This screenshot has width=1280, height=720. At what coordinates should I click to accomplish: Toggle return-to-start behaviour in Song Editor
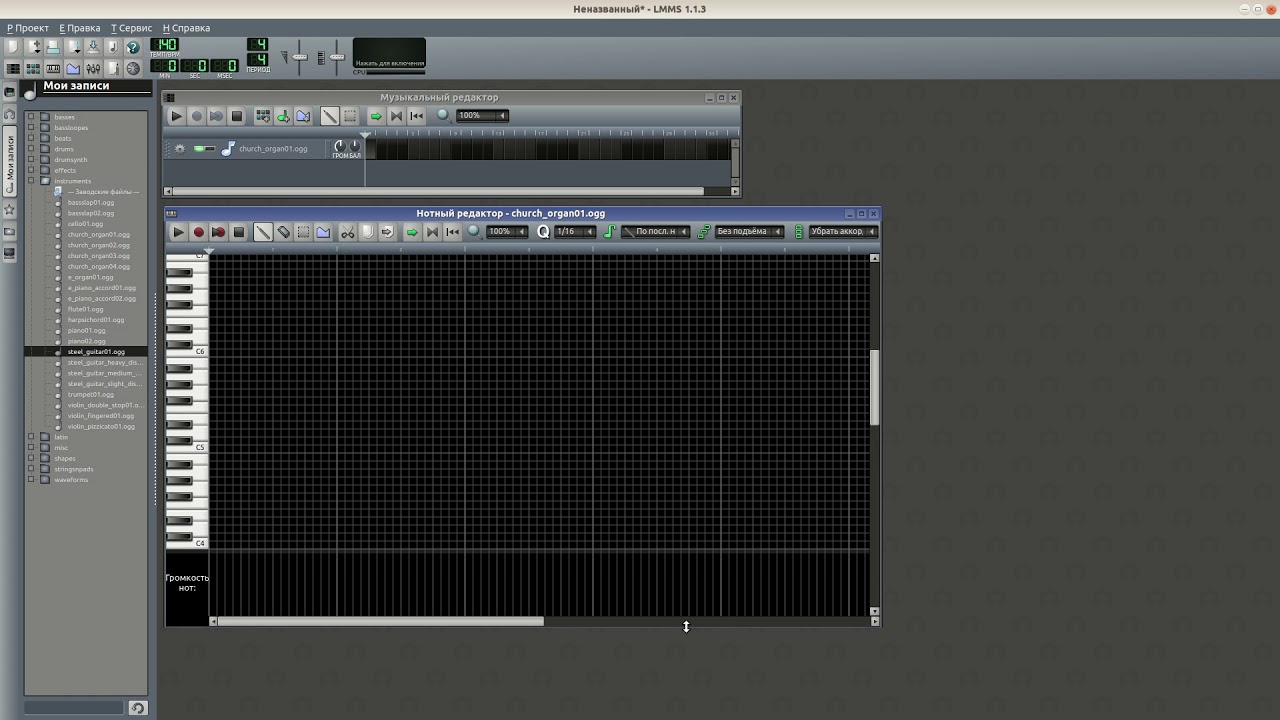tap(416, 116)
